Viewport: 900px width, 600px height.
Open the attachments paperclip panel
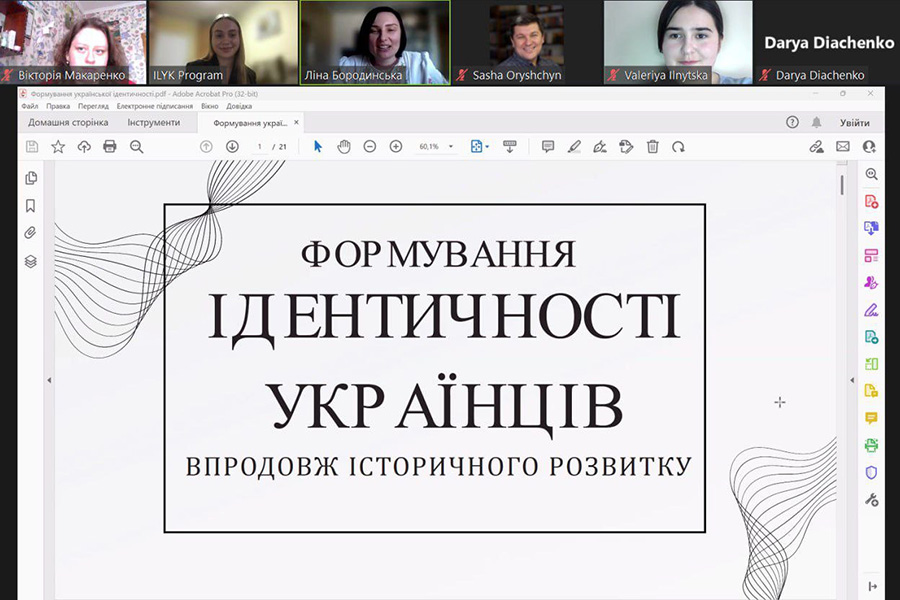click(x=31, y=233)
